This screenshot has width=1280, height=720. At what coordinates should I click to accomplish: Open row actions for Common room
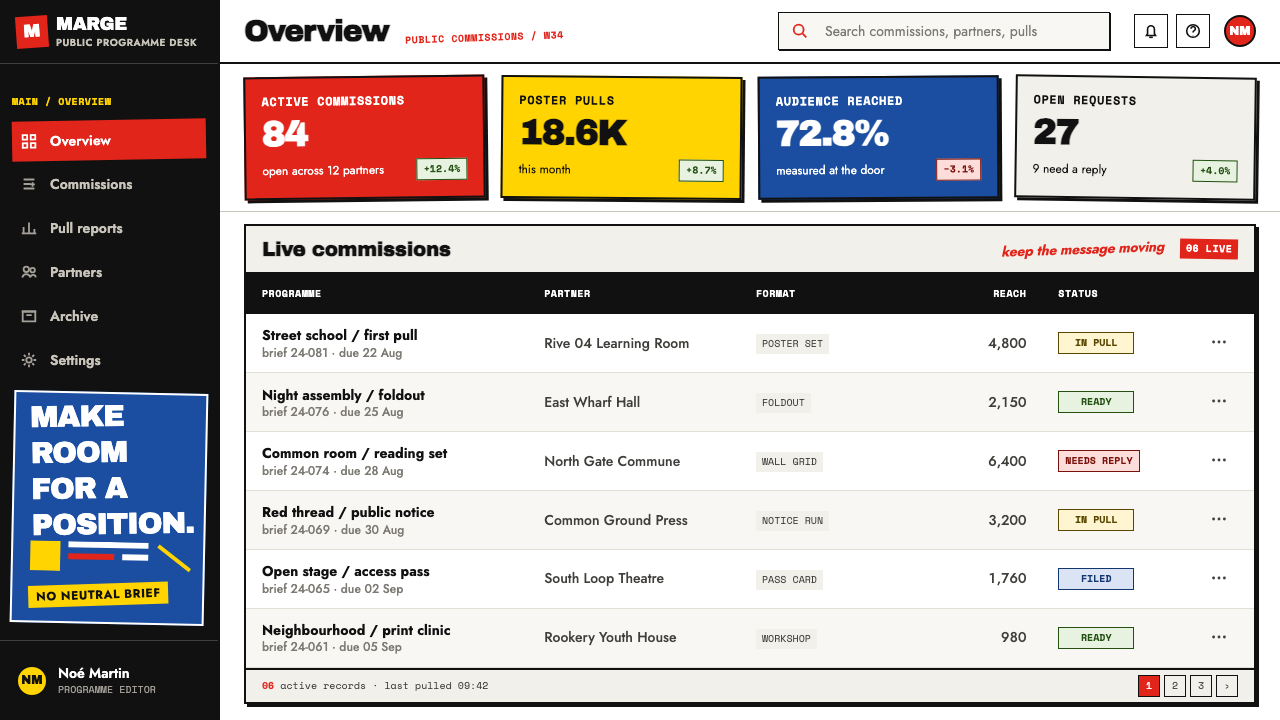(x=1218, y=460)
